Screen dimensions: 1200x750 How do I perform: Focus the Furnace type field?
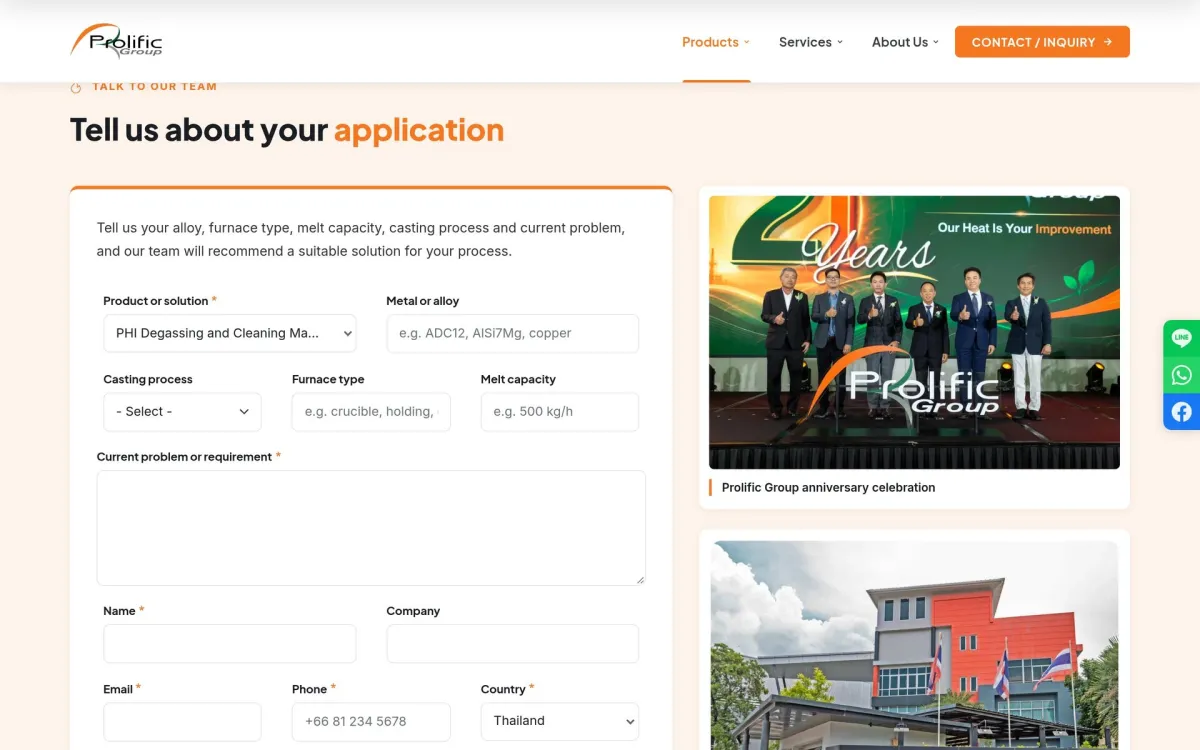click(371, 412)
